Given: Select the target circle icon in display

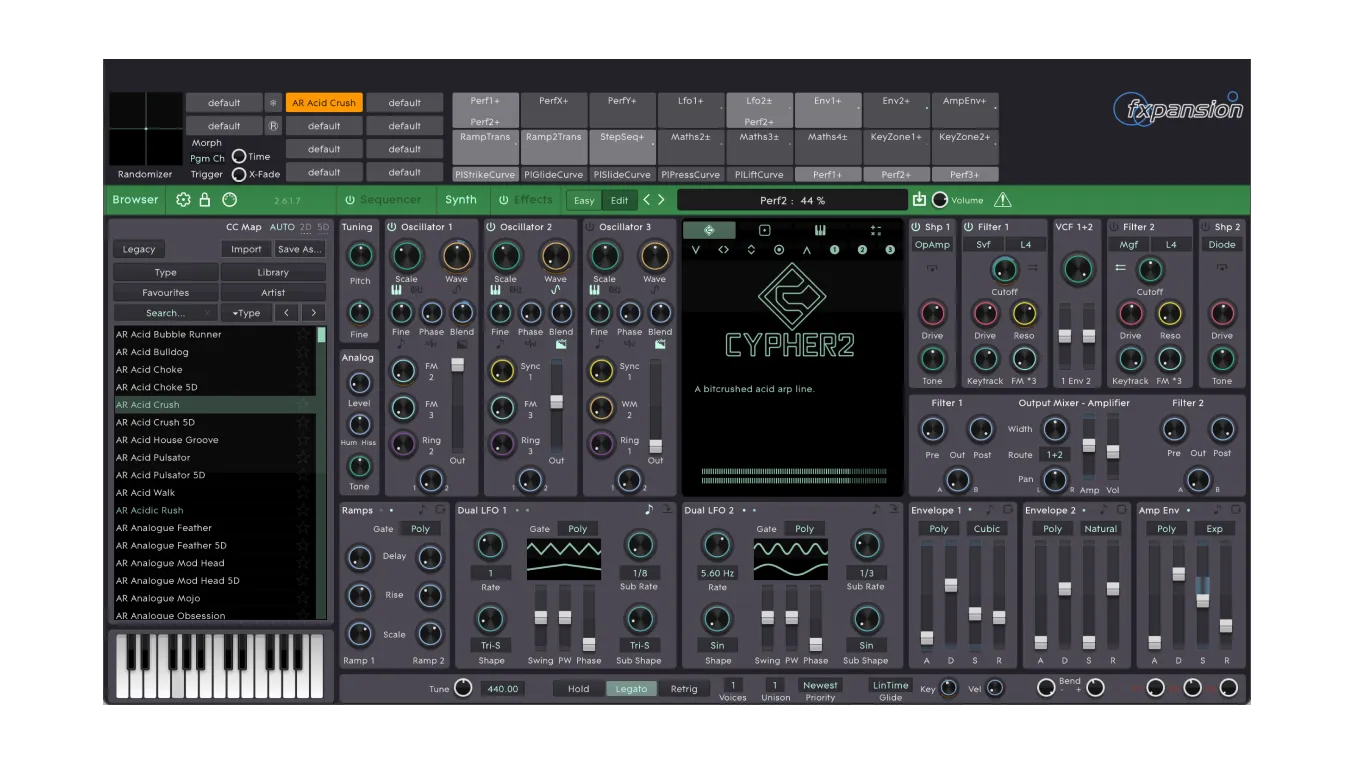Looking at the screenshot, I should click(x=779, y=250).
